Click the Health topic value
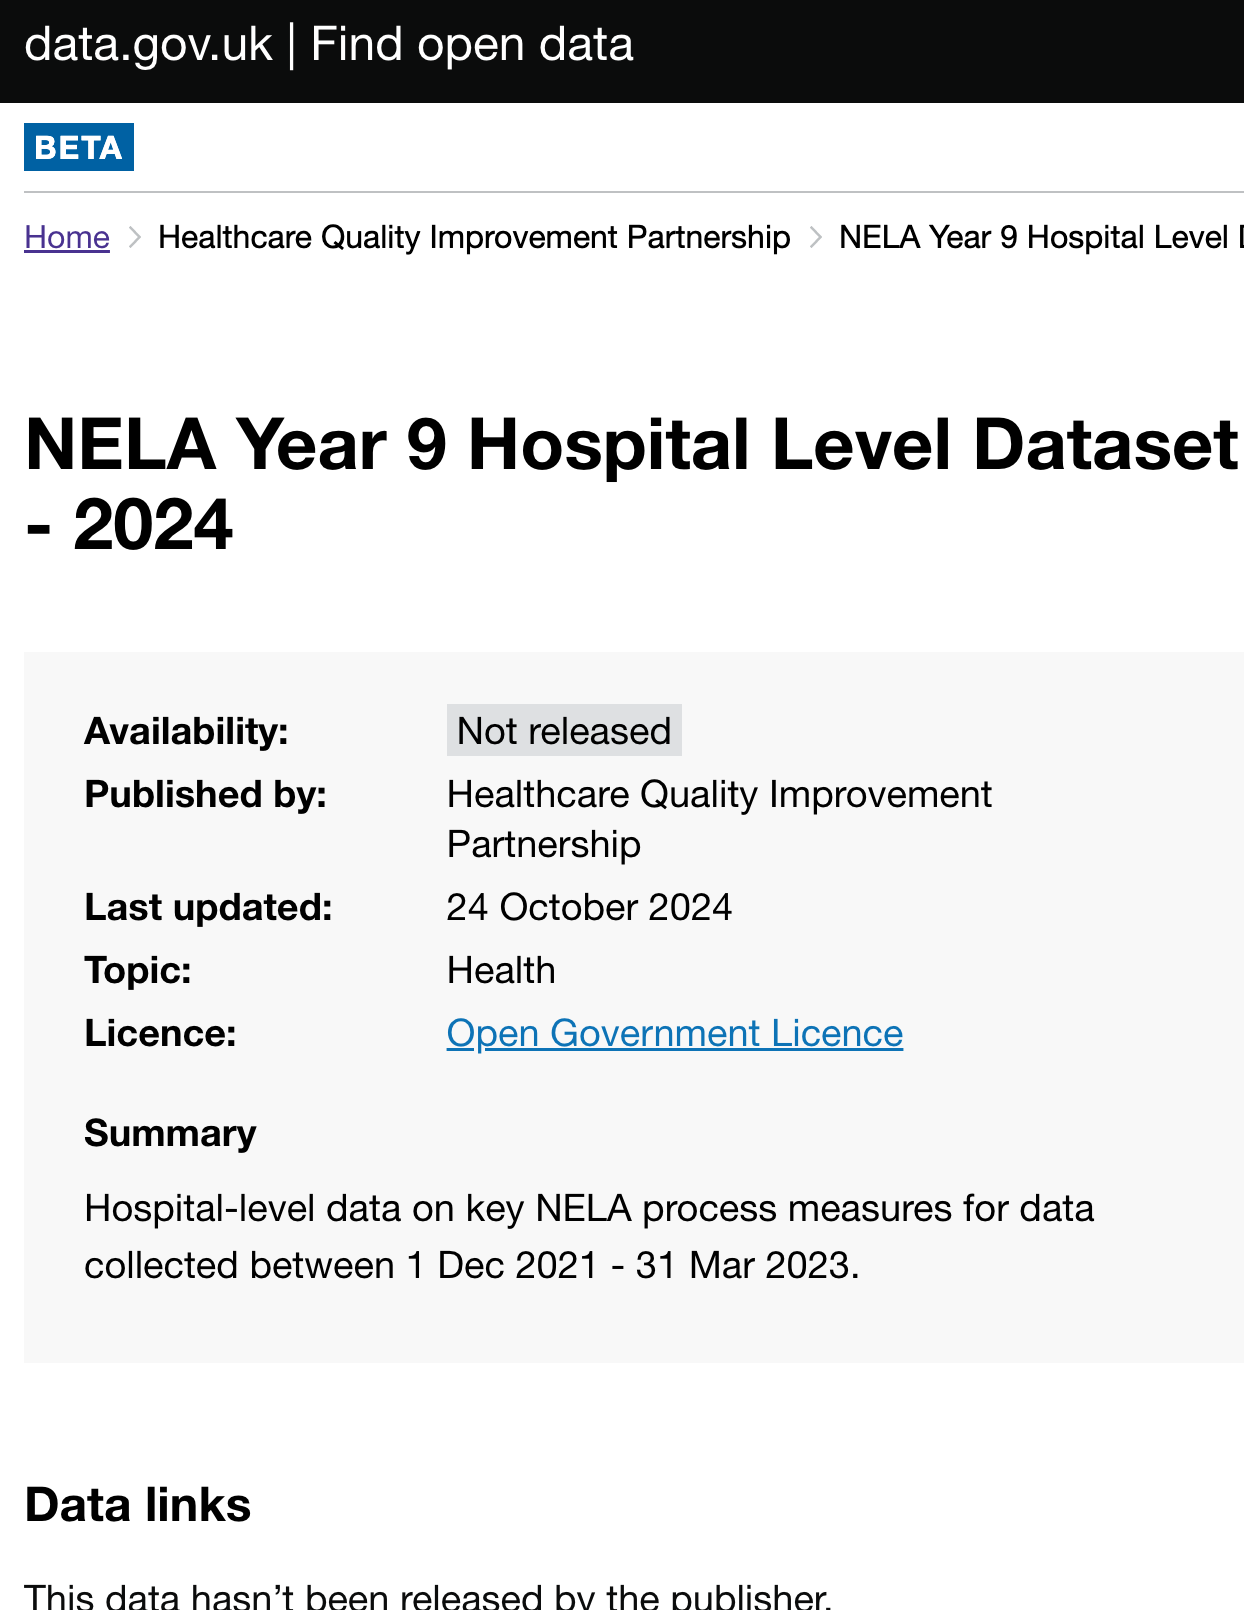Image resolution: width=1244 pixels, height=1610 pixels. coord(501,970)
